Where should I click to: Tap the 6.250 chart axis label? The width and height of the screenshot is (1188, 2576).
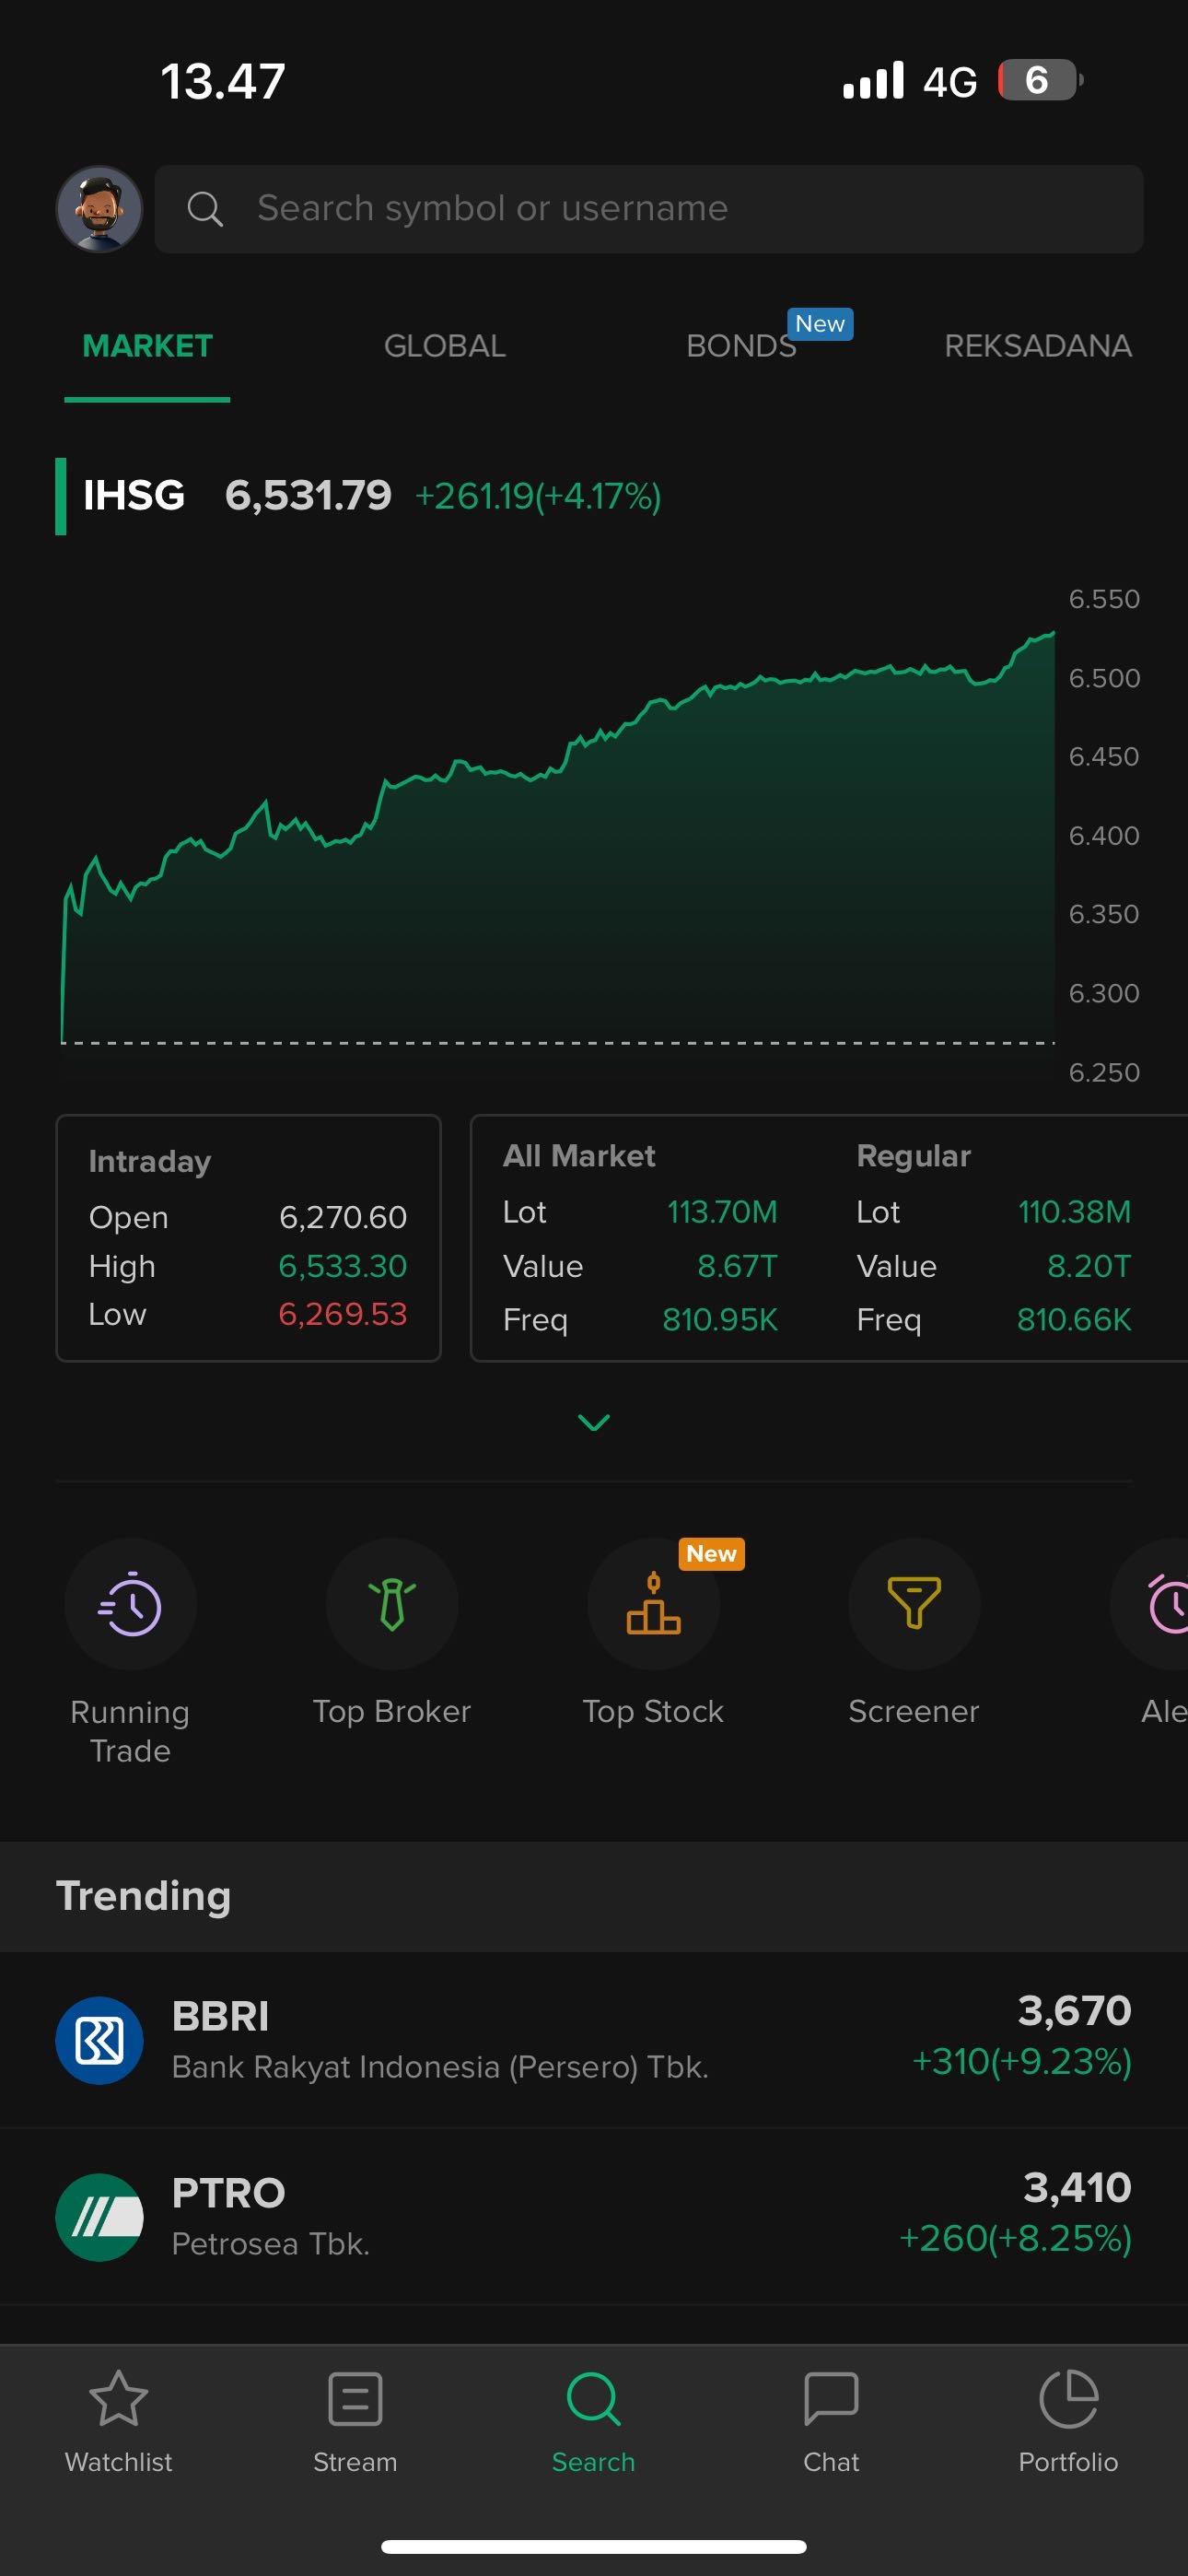[1104, 1072]
